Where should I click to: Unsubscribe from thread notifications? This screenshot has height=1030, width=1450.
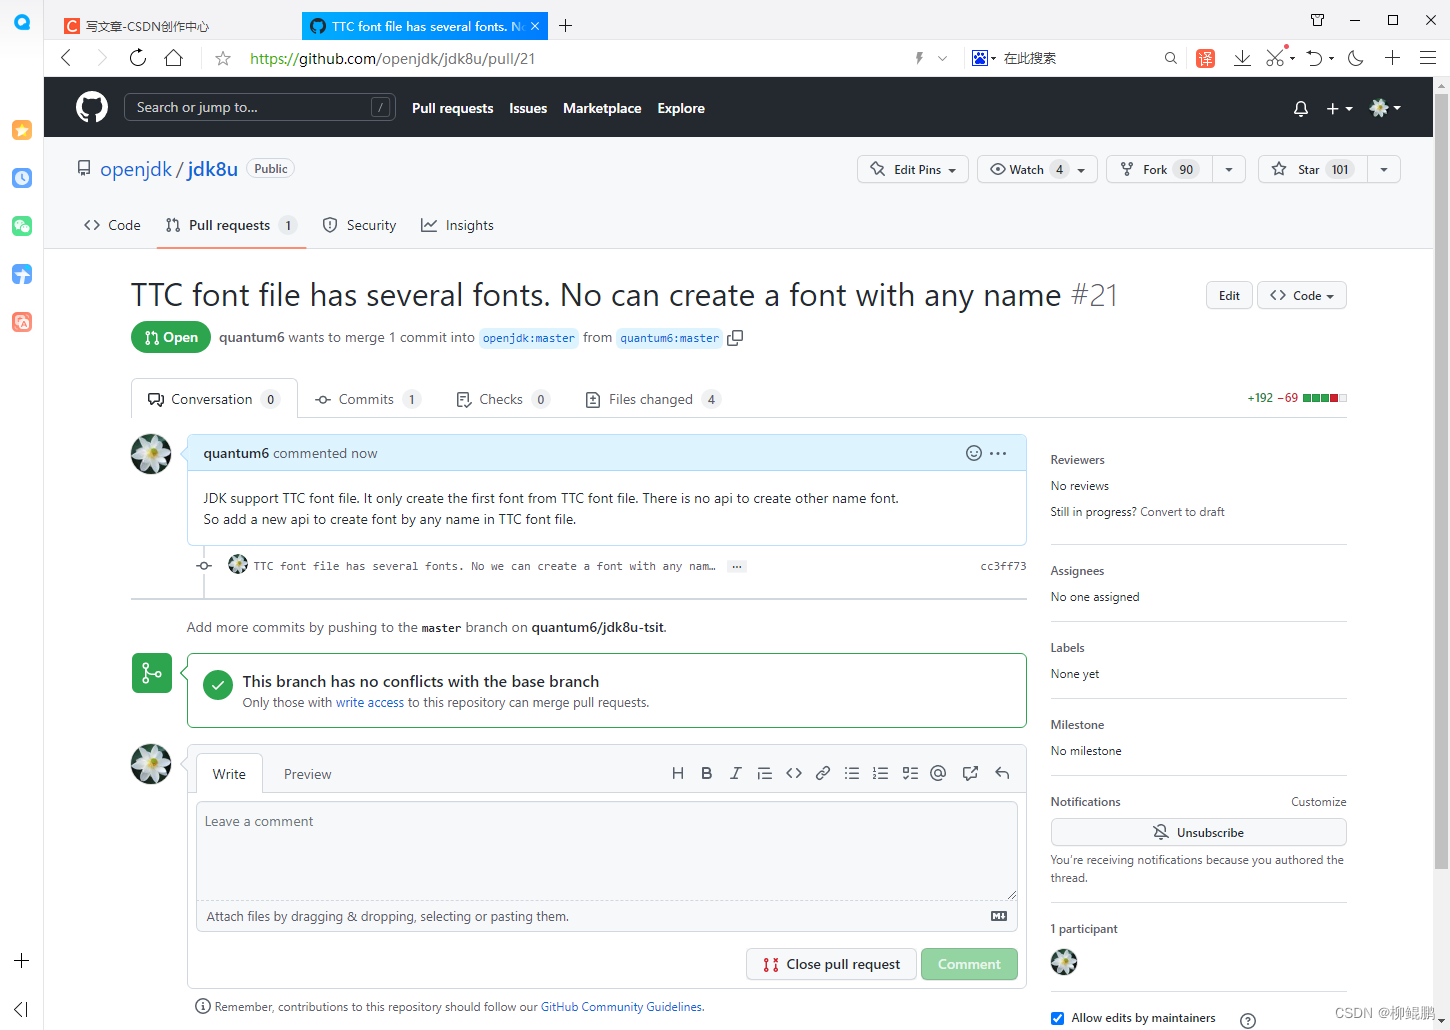1198,831
